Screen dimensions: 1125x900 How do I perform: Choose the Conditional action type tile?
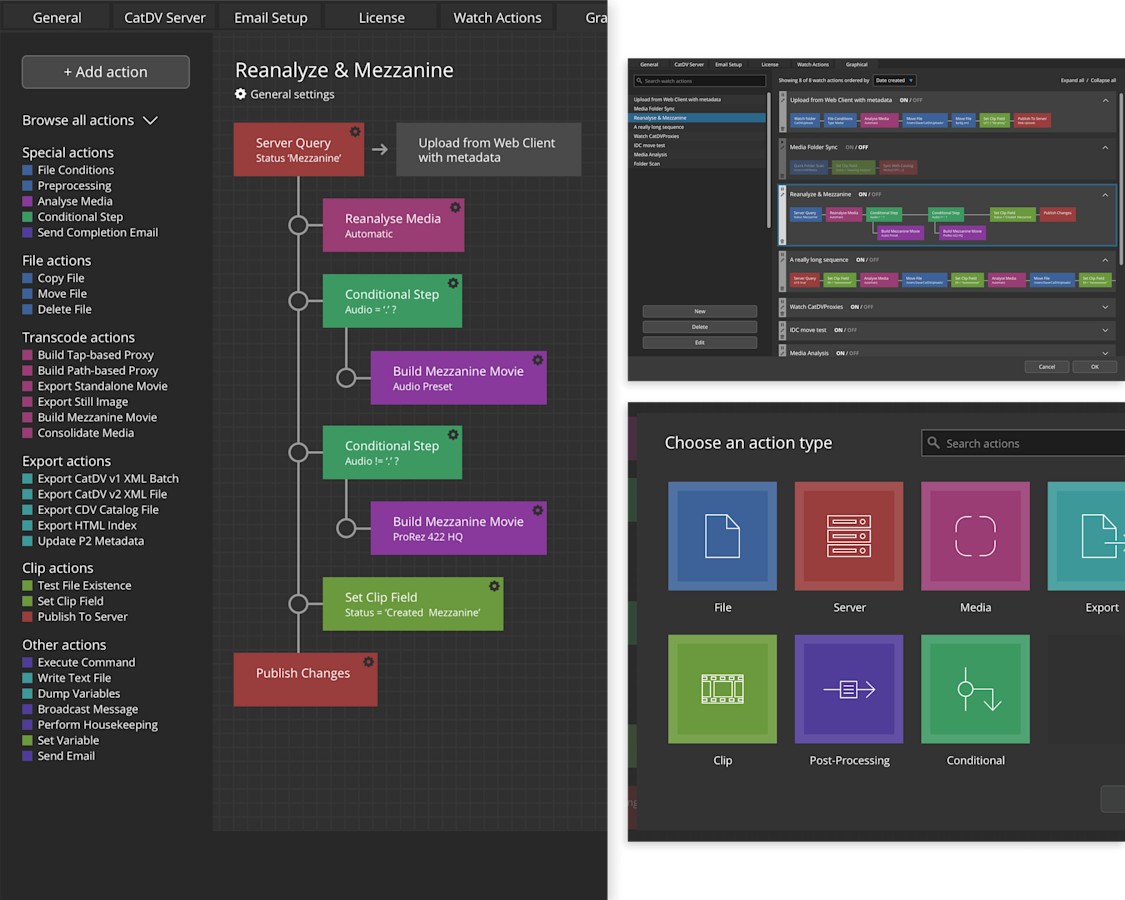976,689
